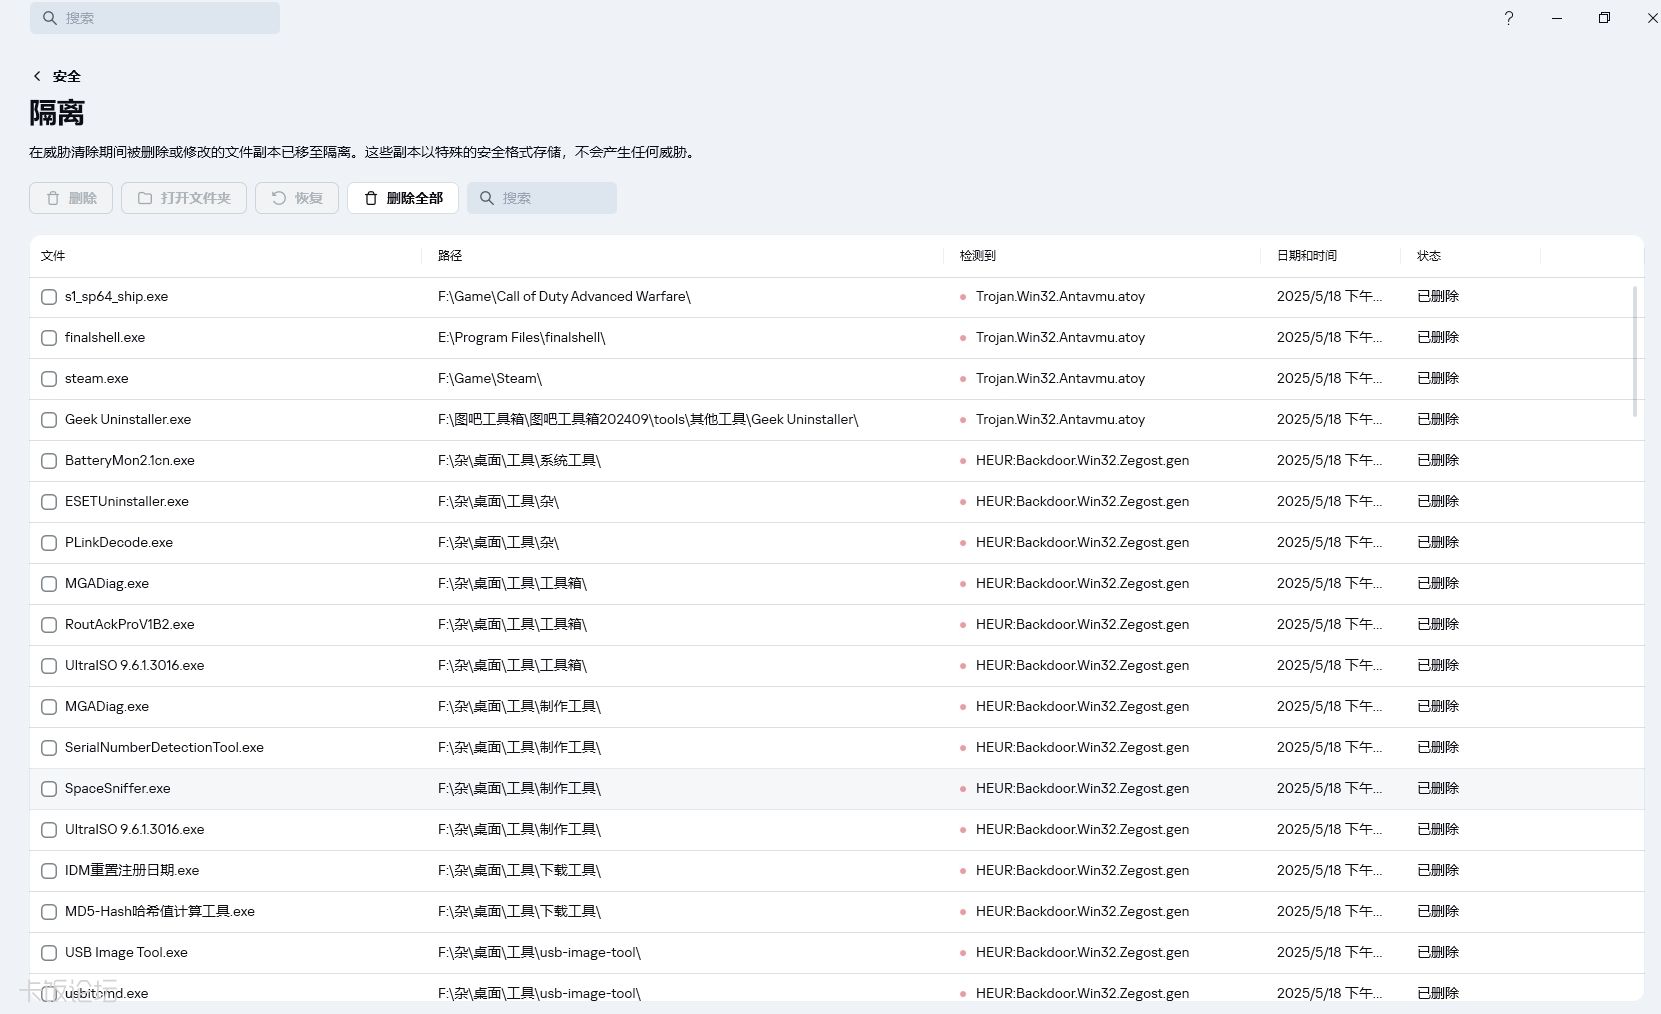Click the path F:\杂\桌面\工具\系统工具\
1661x1014 pixels.
coord(519,461)
